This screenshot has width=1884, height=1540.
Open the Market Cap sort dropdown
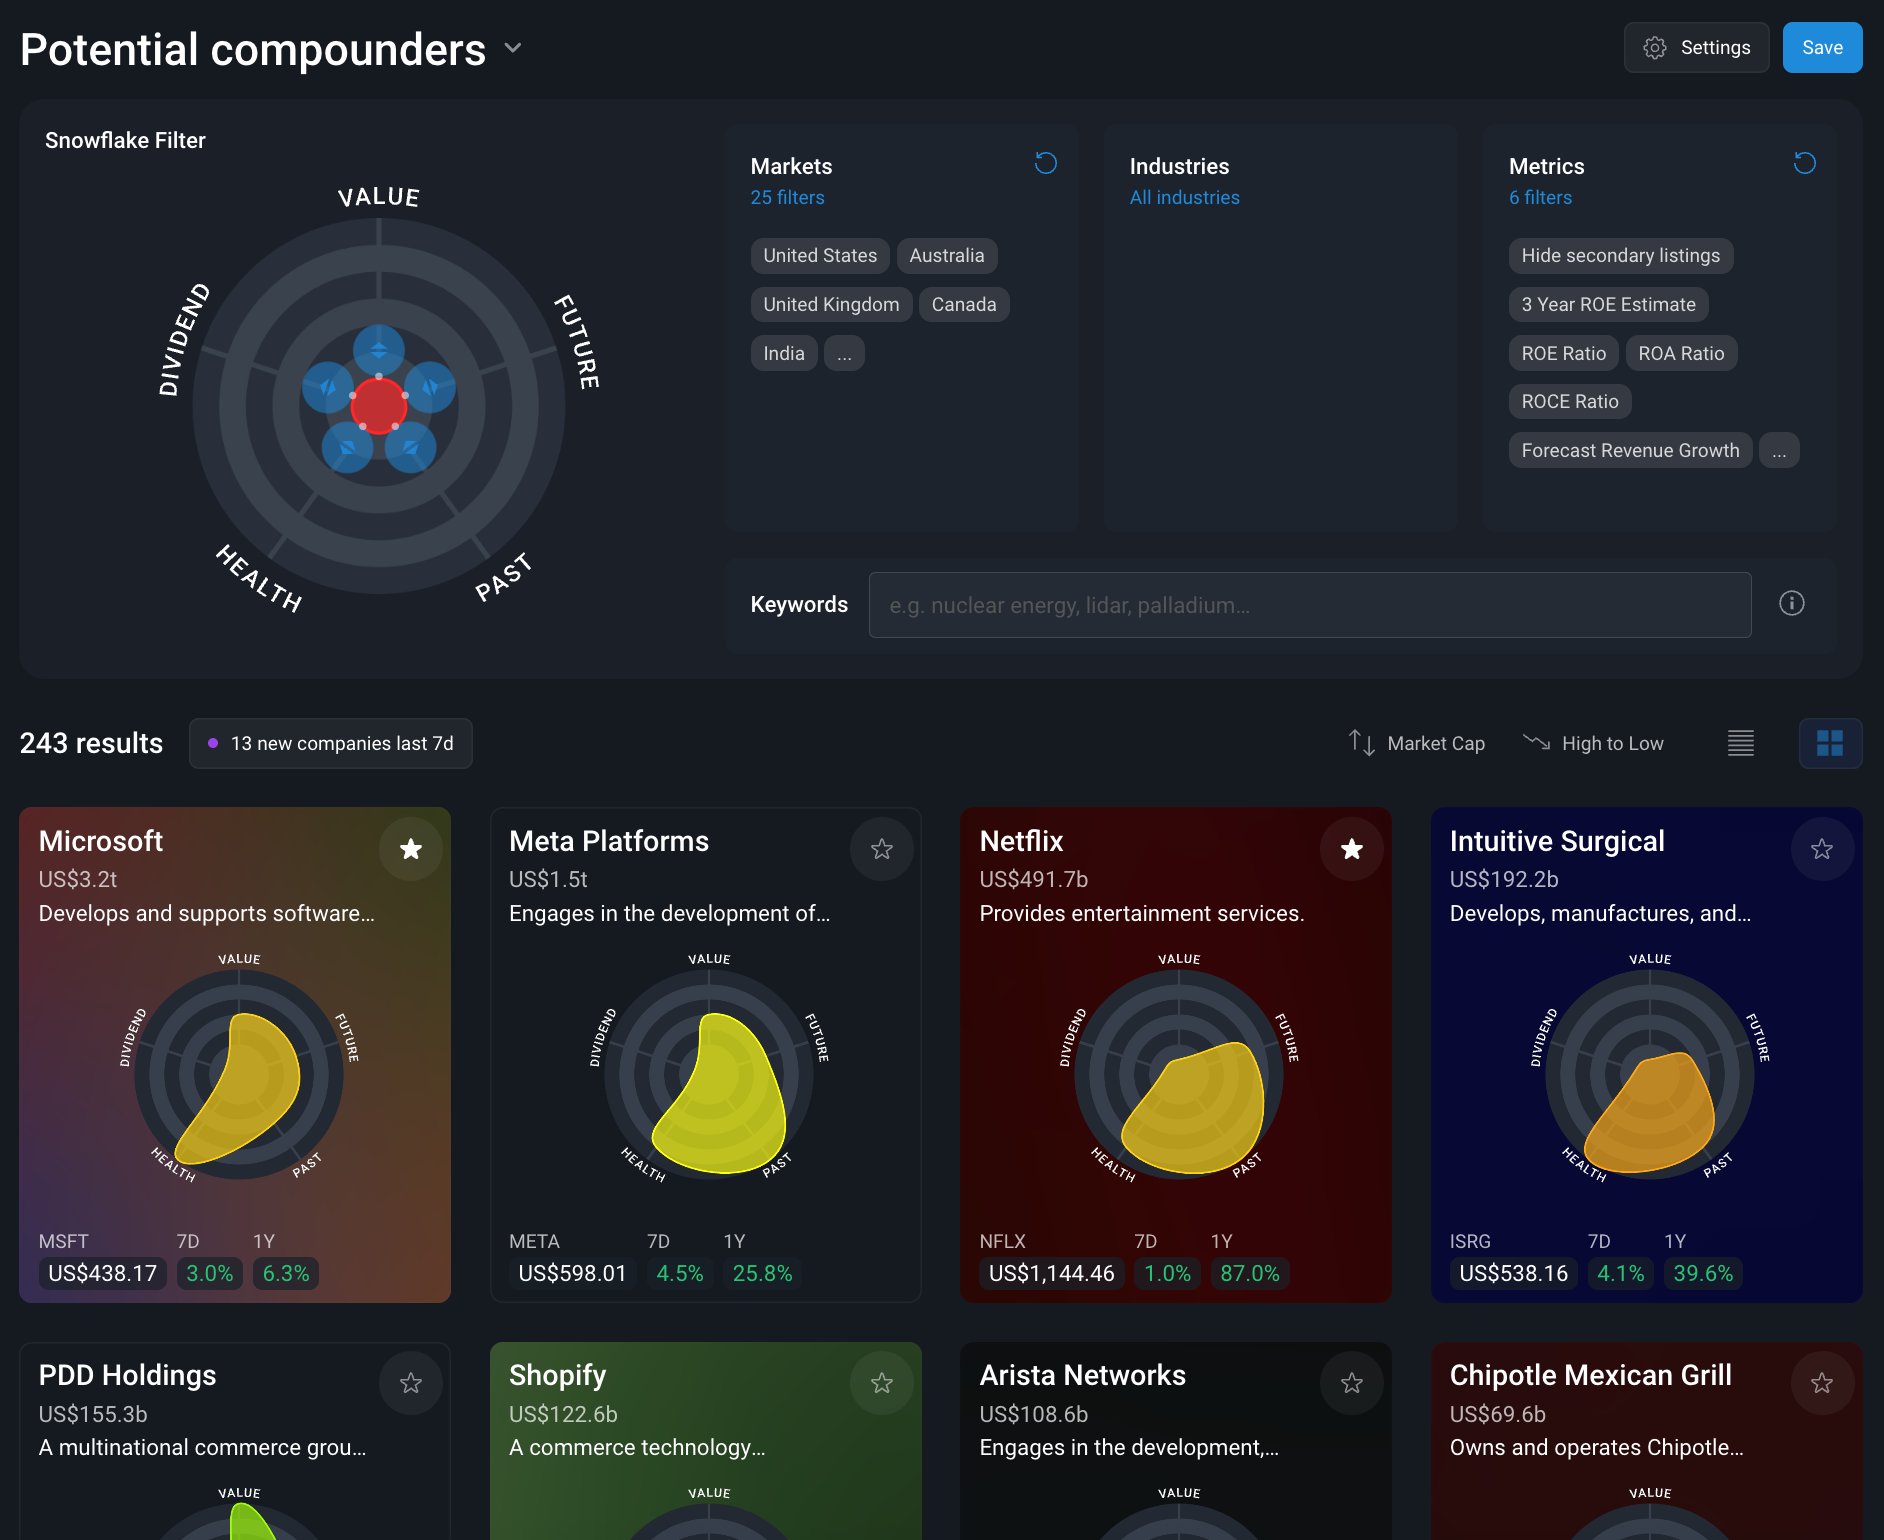(1416, 744)
